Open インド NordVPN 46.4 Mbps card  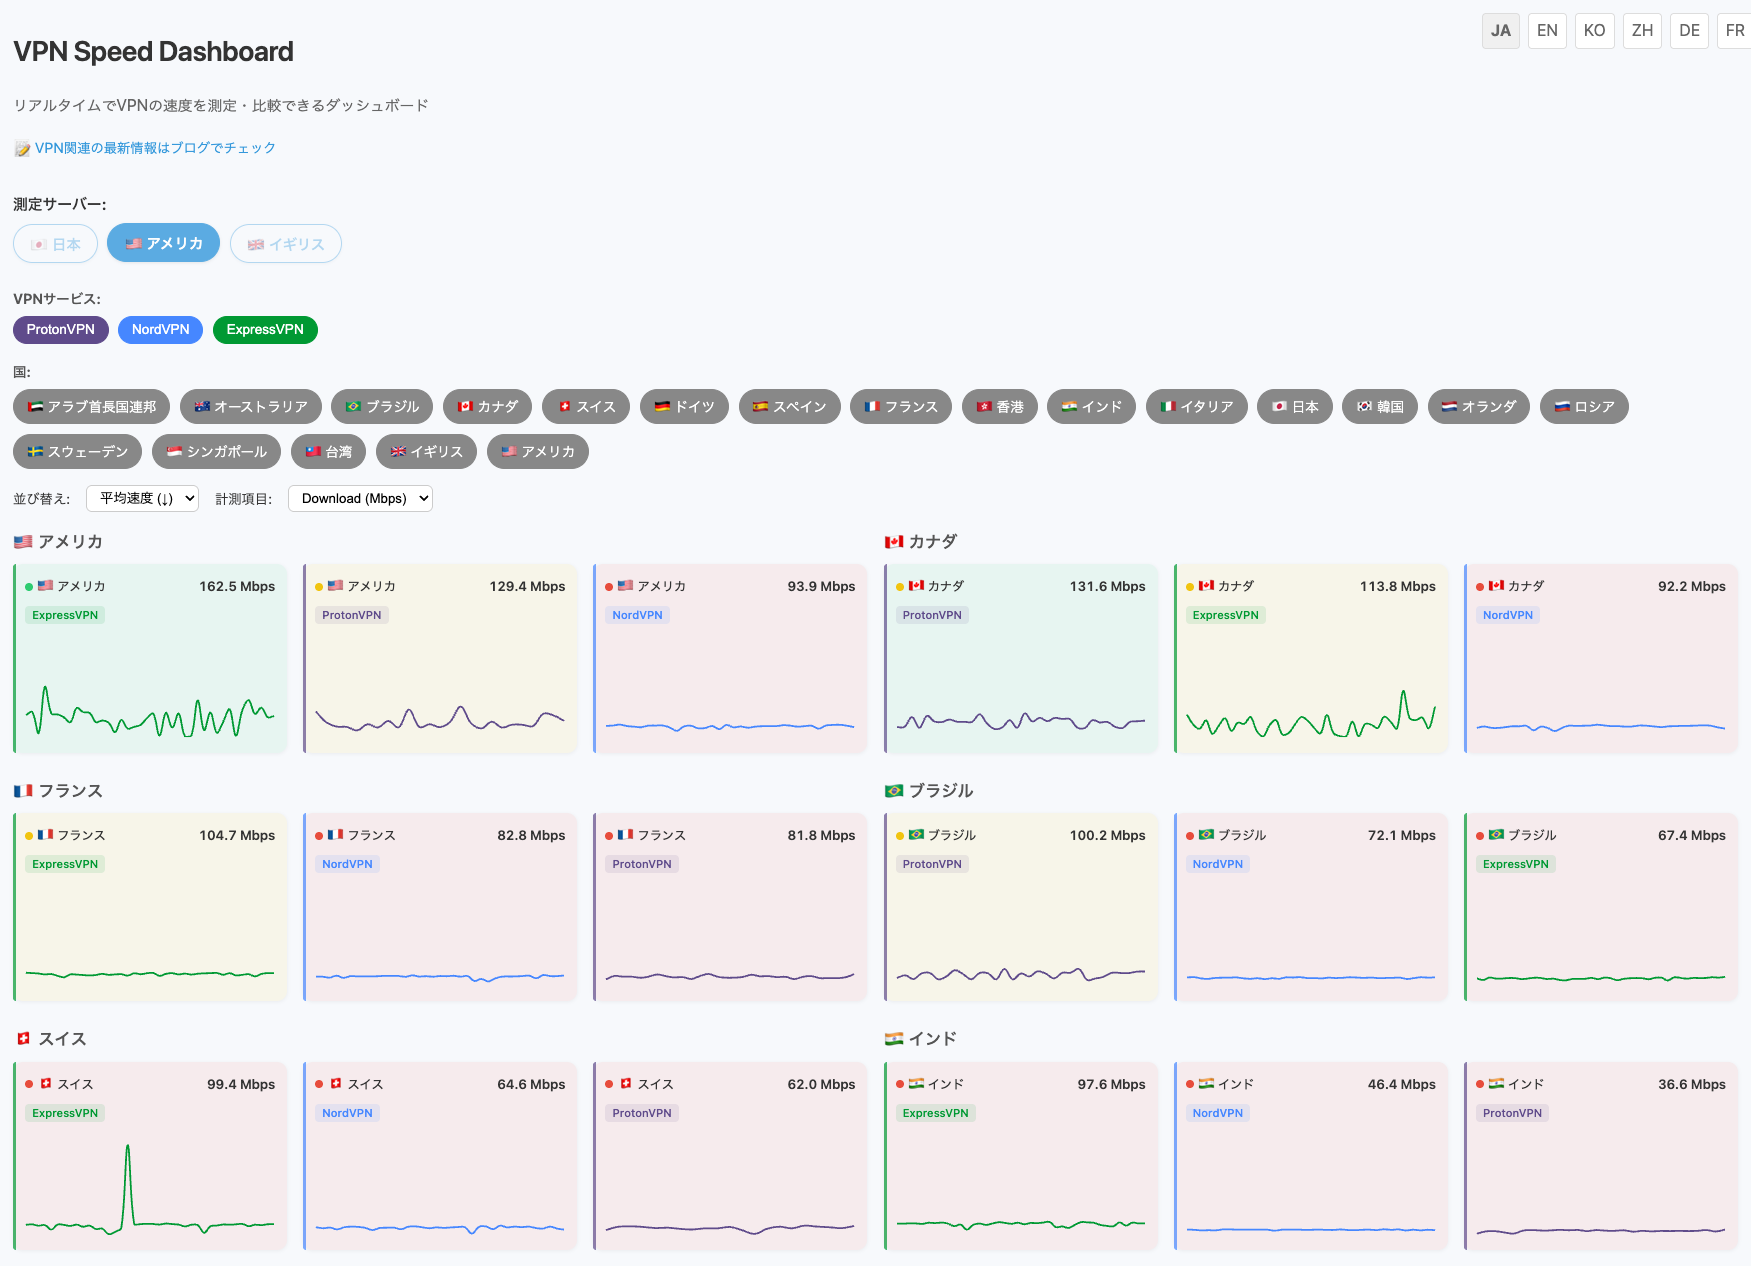(x=1311, y=1156)
